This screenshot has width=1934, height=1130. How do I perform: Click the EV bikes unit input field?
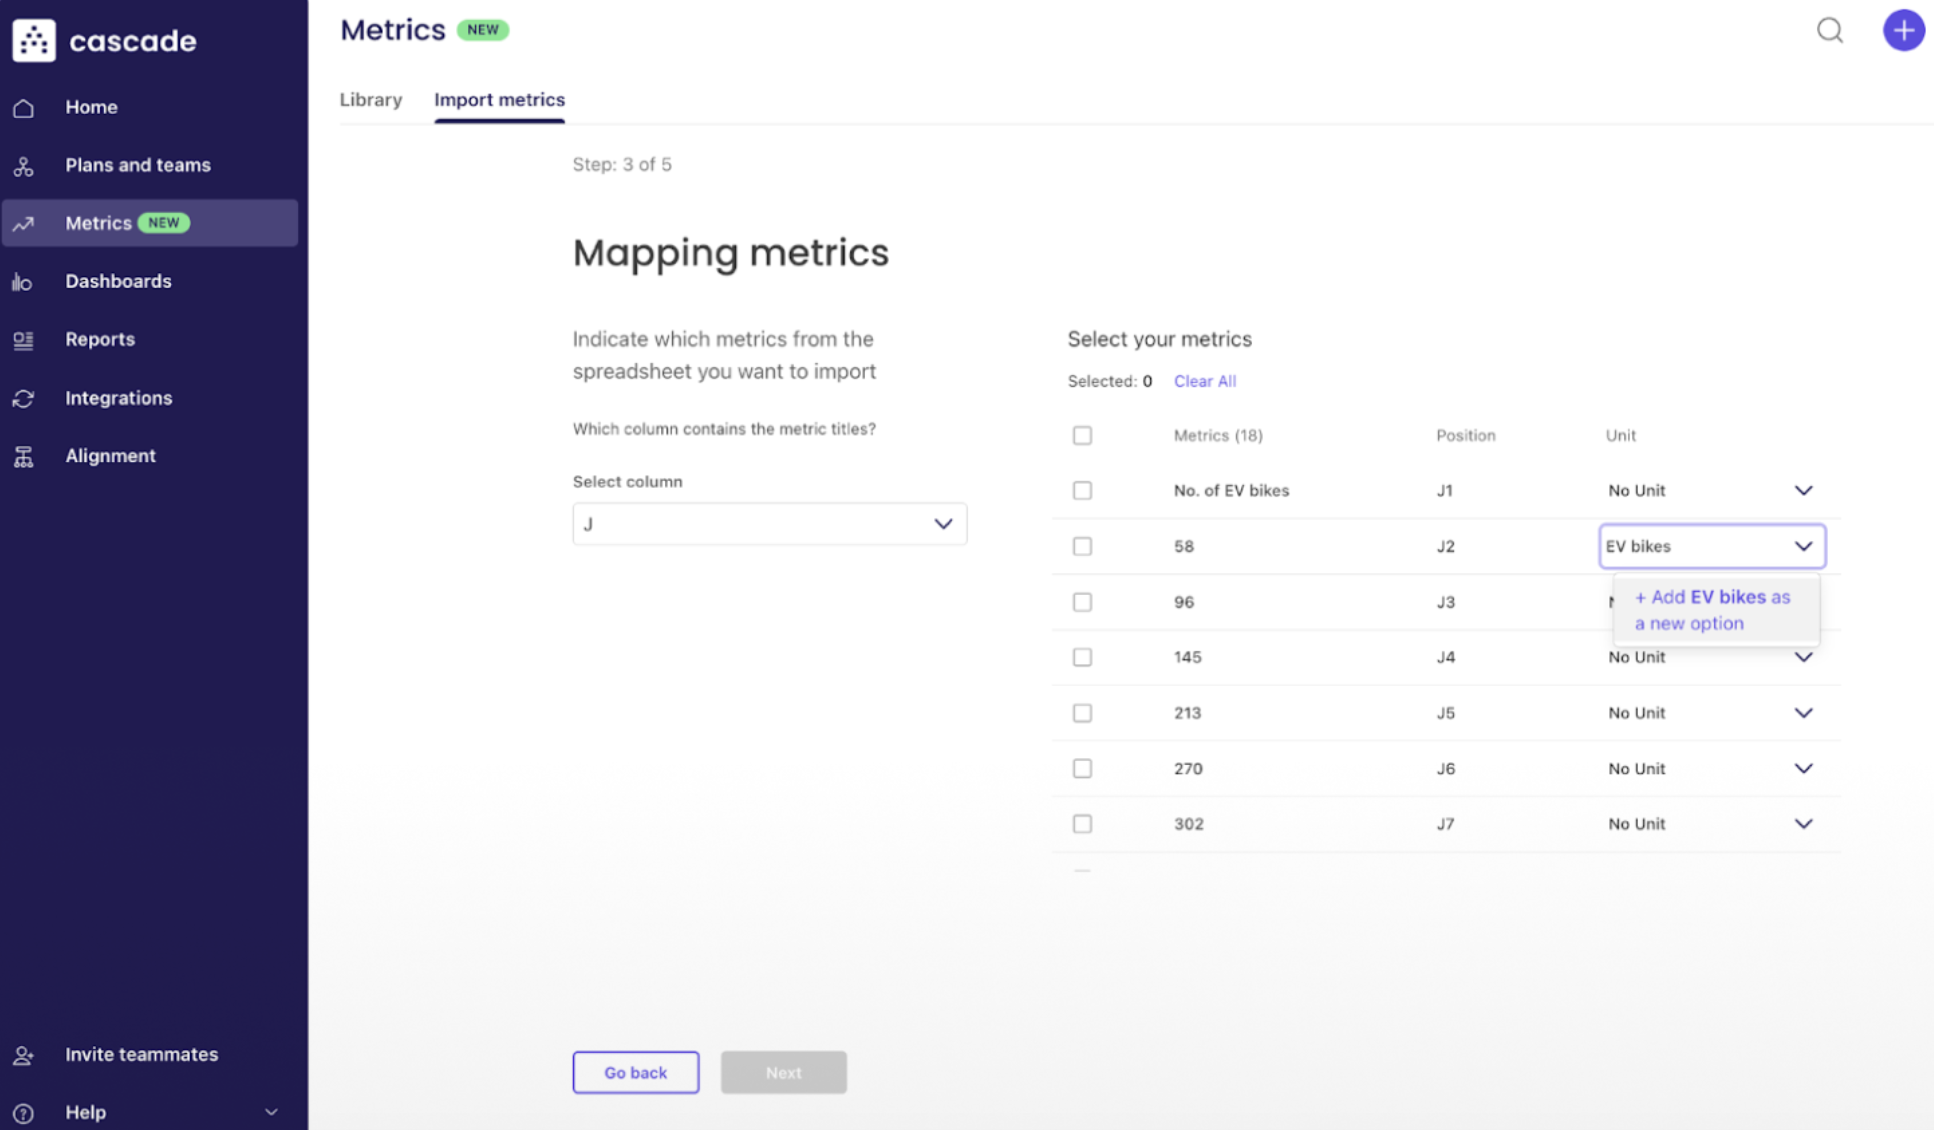pyautogui.click(x=1692, y=546)
